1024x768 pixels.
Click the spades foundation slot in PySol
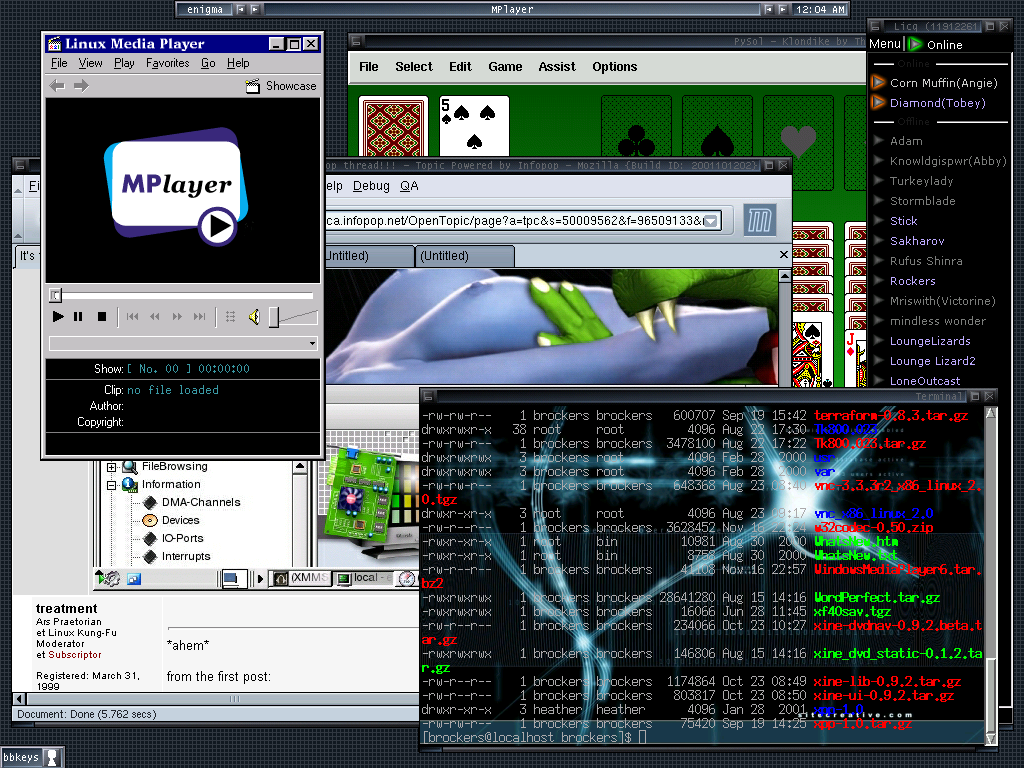(x=717, y=127)
